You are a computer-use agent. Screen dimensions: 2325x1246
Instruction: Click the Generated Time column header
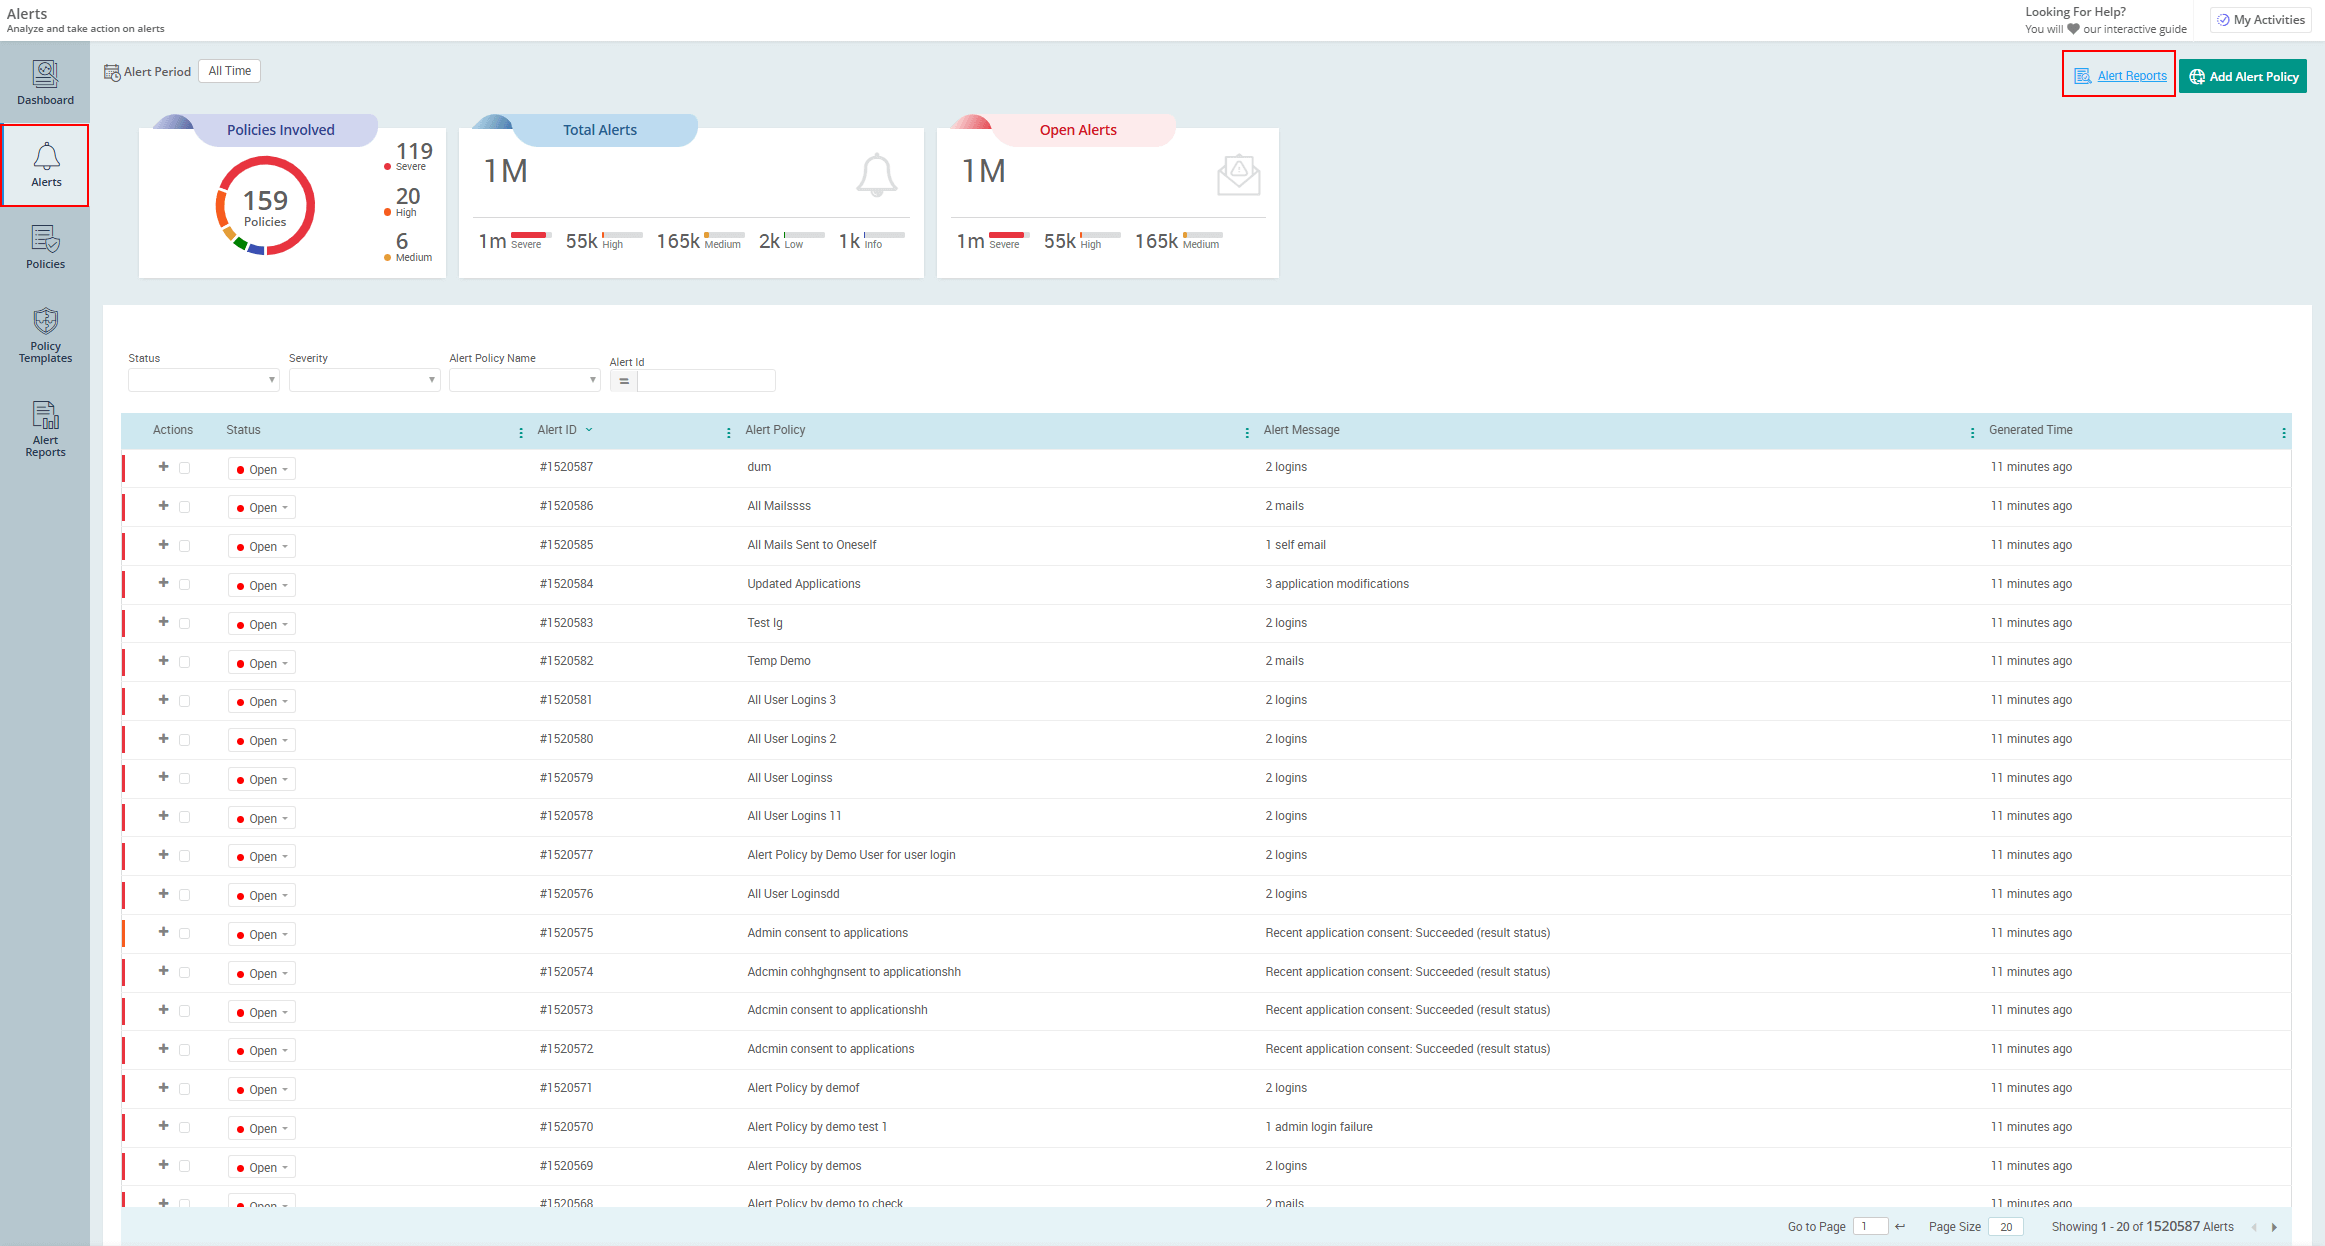2030,430
